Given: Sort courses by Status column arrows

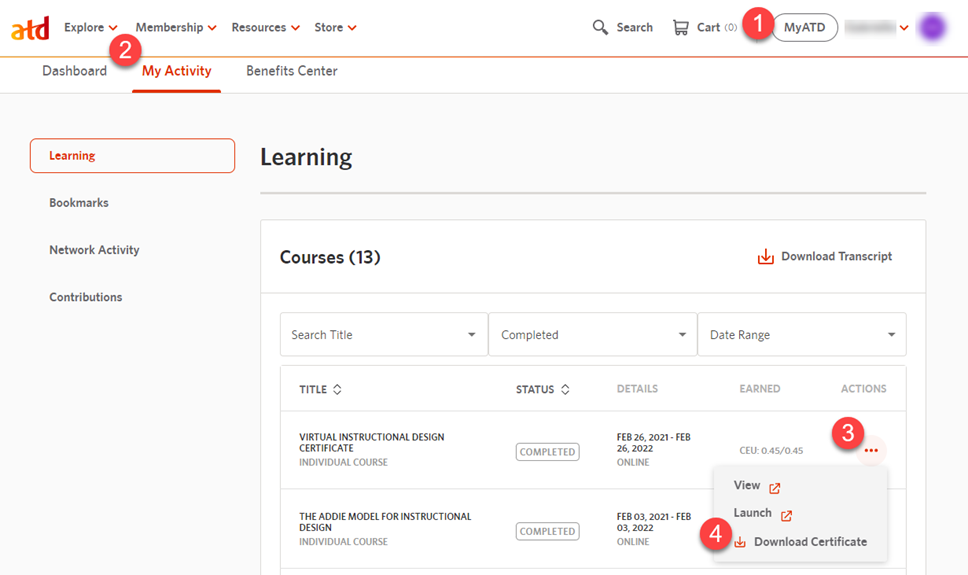Looking at the screenshot, I should pyautogui.click(x=565, y=389).
